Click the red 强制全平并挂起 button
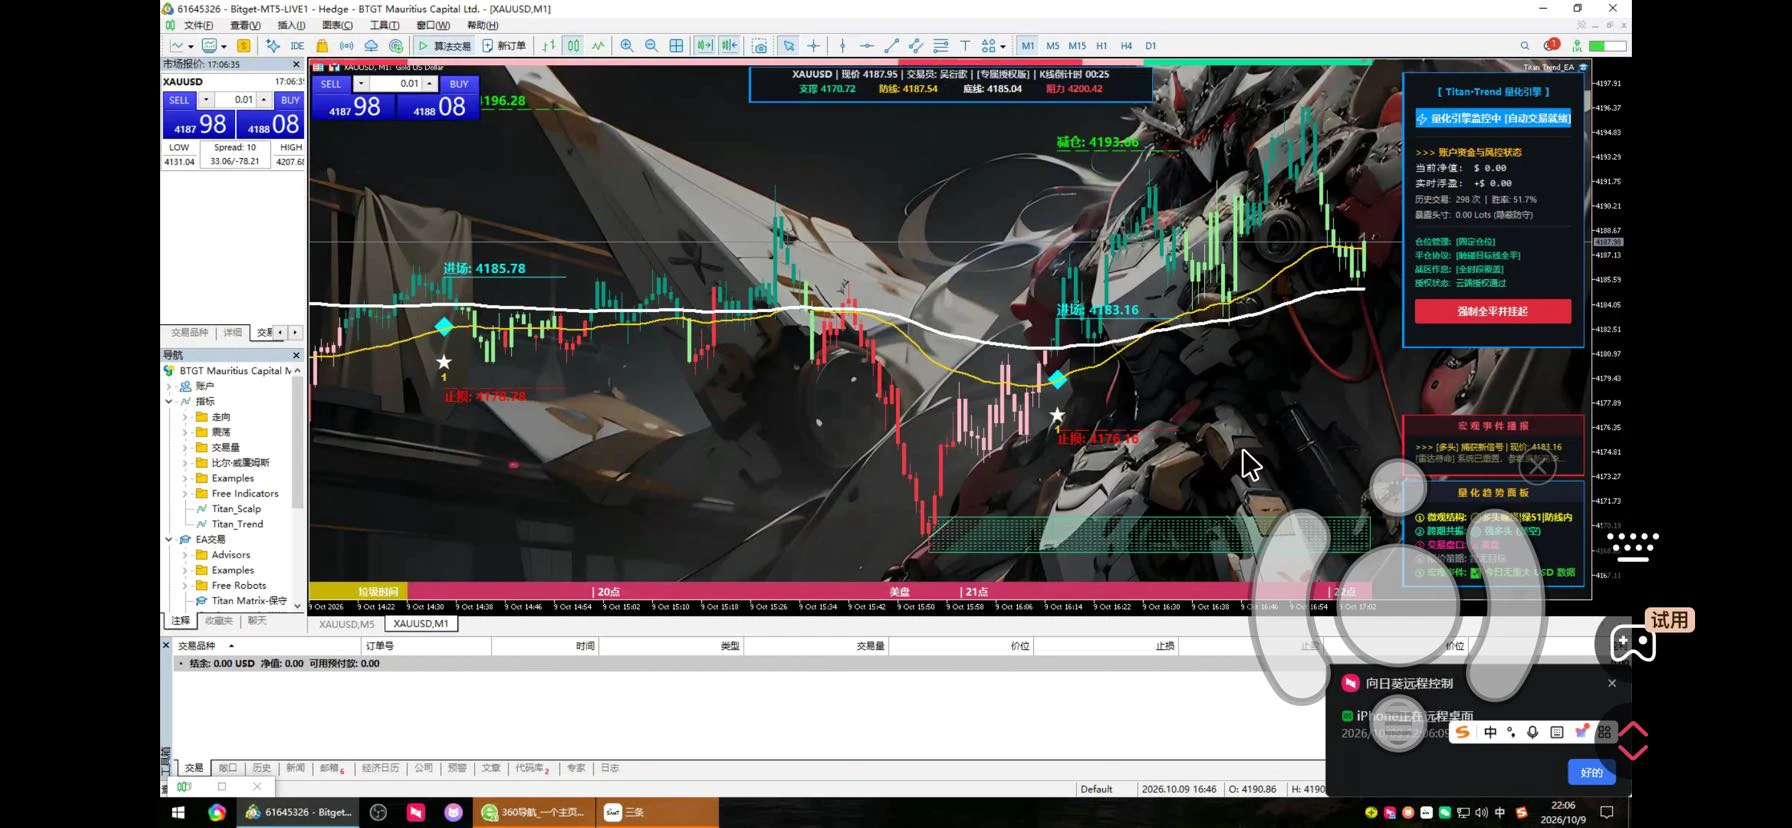1792x828 pixels. pos(1492,311)
